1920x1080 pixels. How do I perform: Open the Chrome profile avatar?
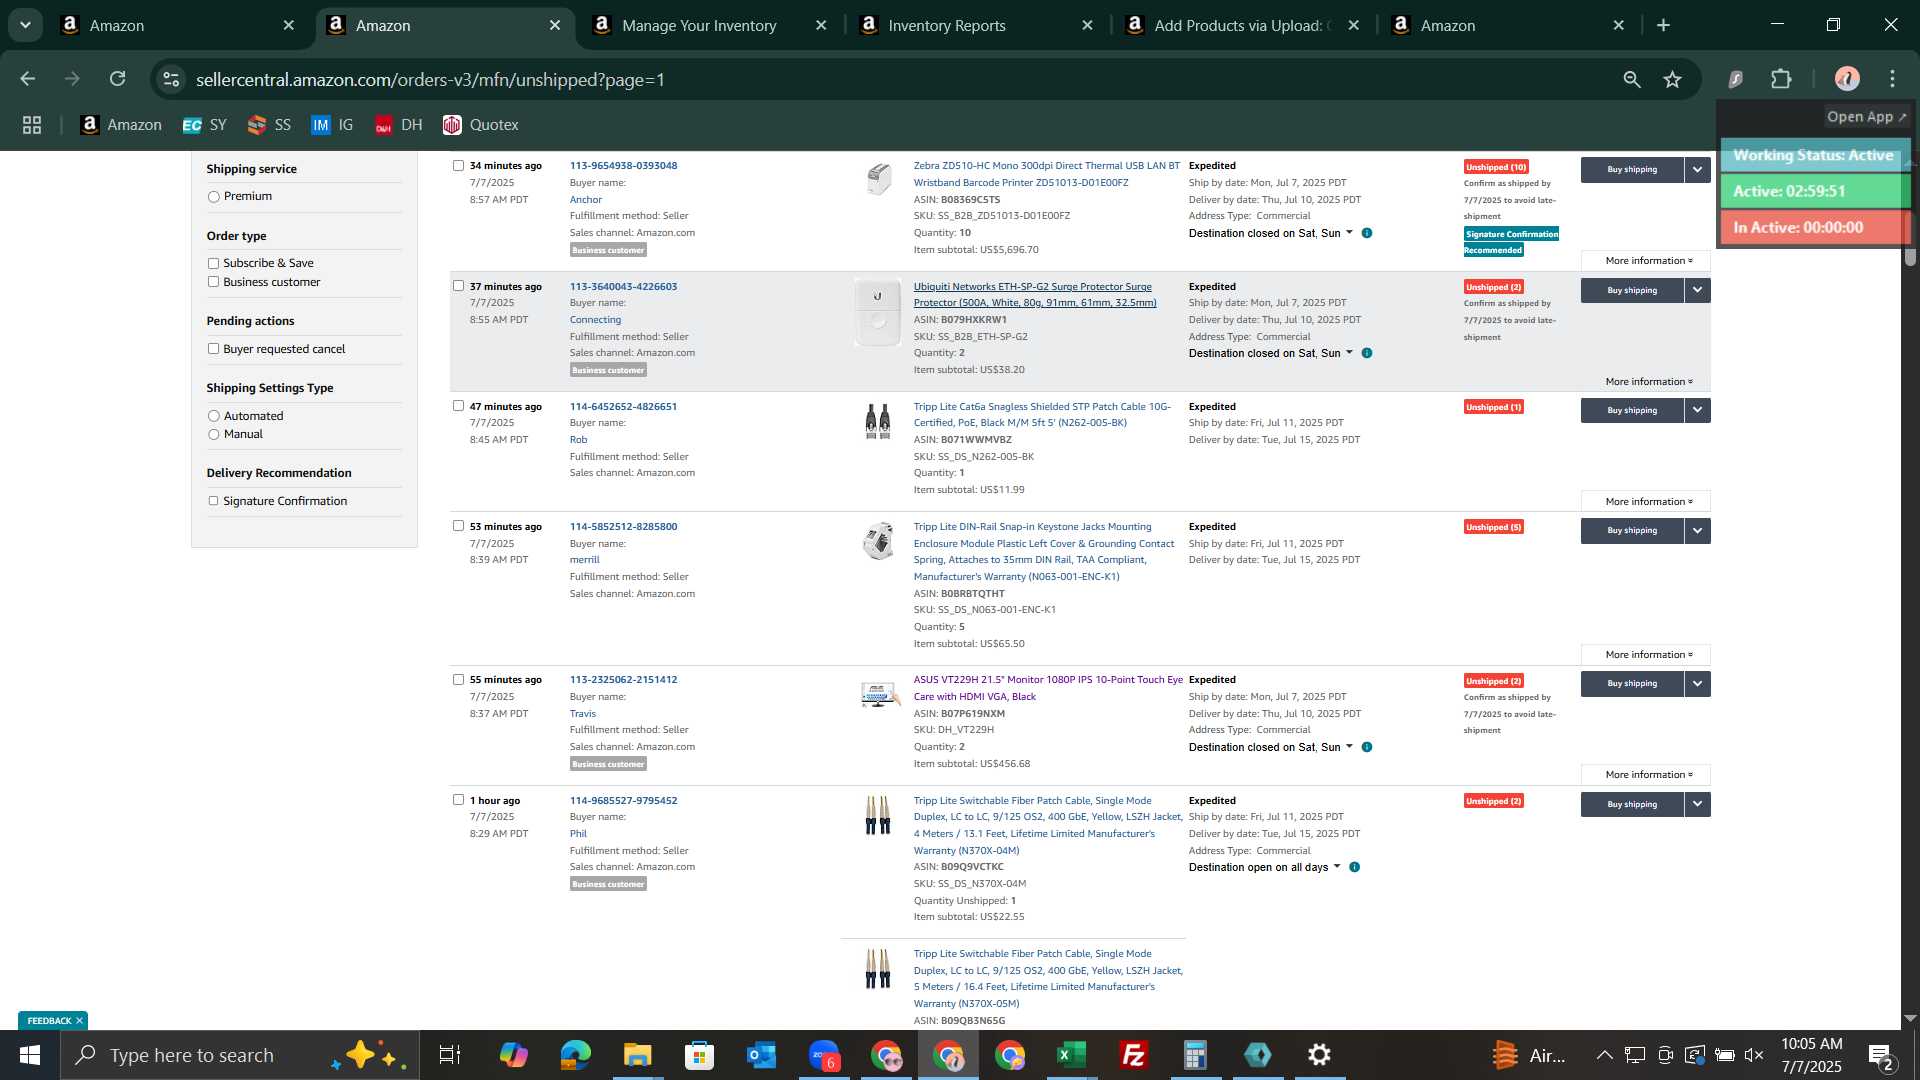click(1847, 79)
